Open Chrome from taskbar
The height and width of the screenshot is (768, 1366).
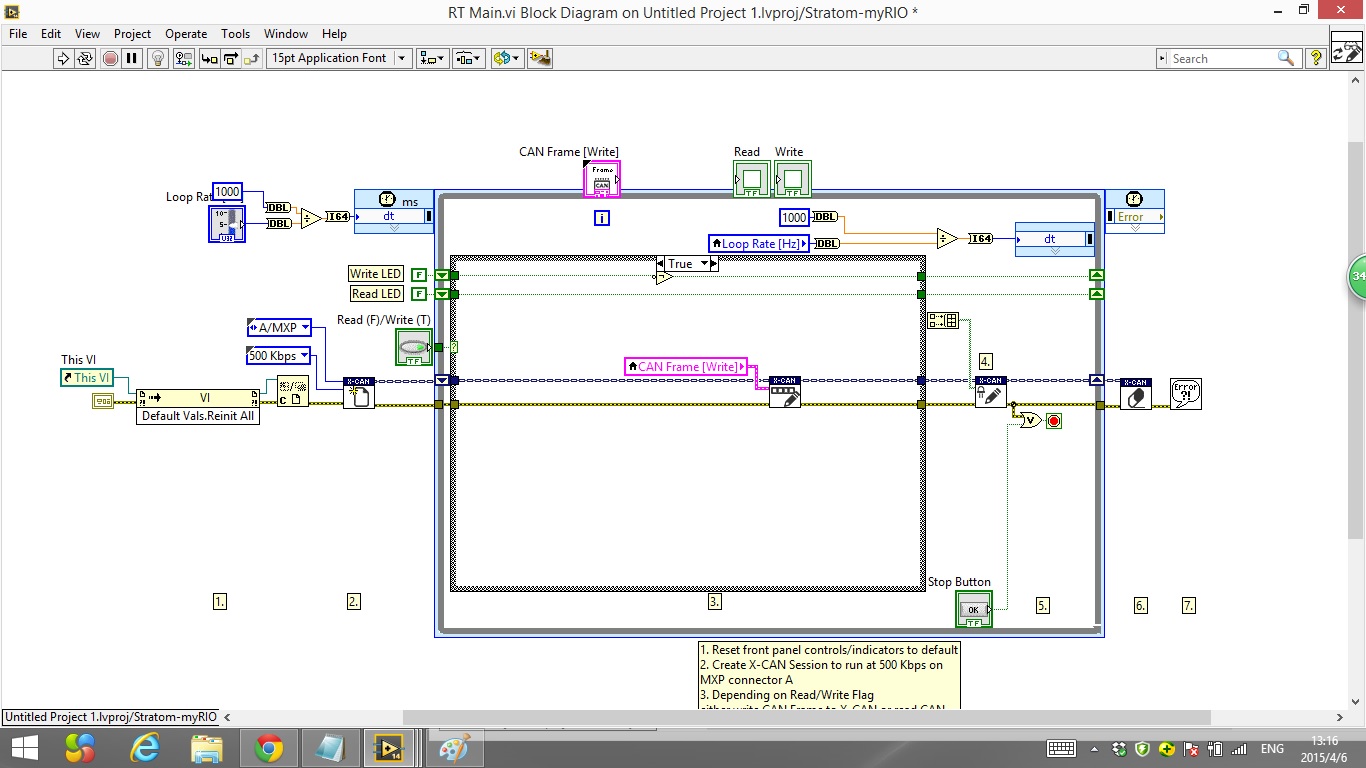(x=268, y=748)
